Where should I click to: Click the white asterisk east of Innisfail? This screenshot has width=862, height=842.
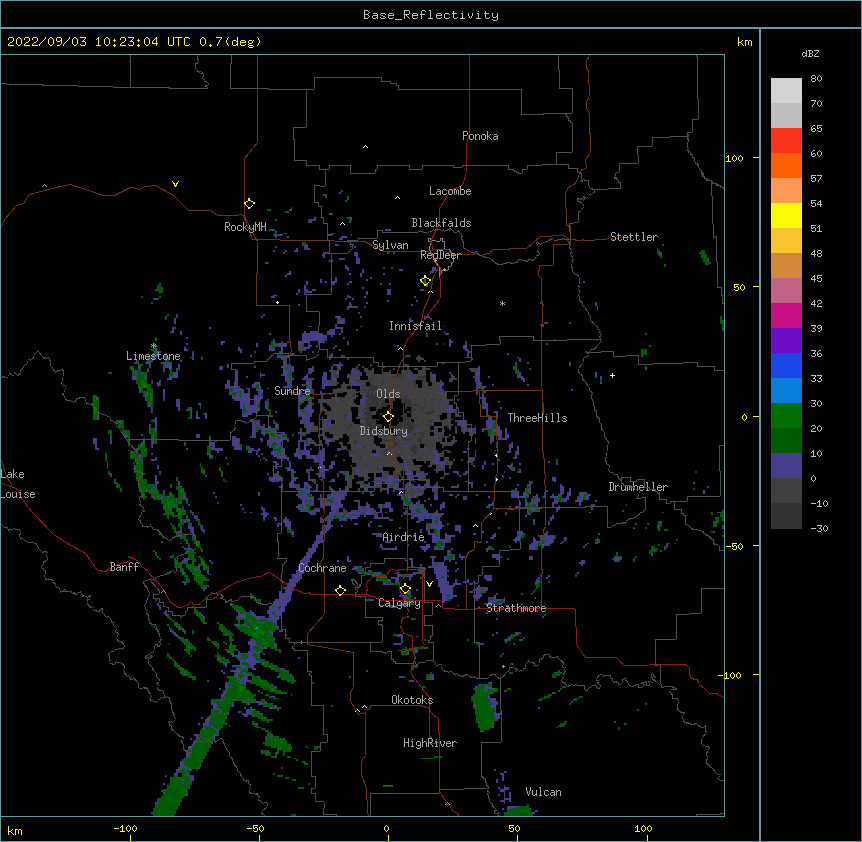pyautogui.click(x=502, y=303)
